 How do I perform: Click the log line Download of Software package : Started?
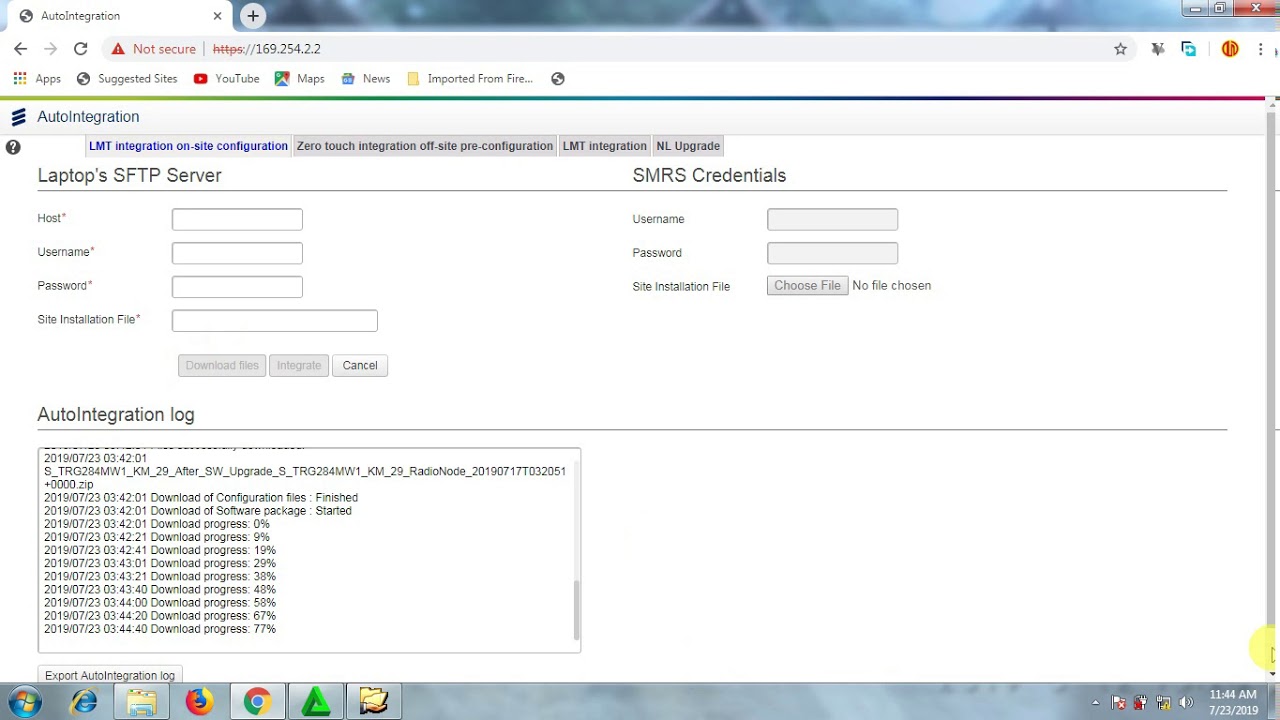198,511
